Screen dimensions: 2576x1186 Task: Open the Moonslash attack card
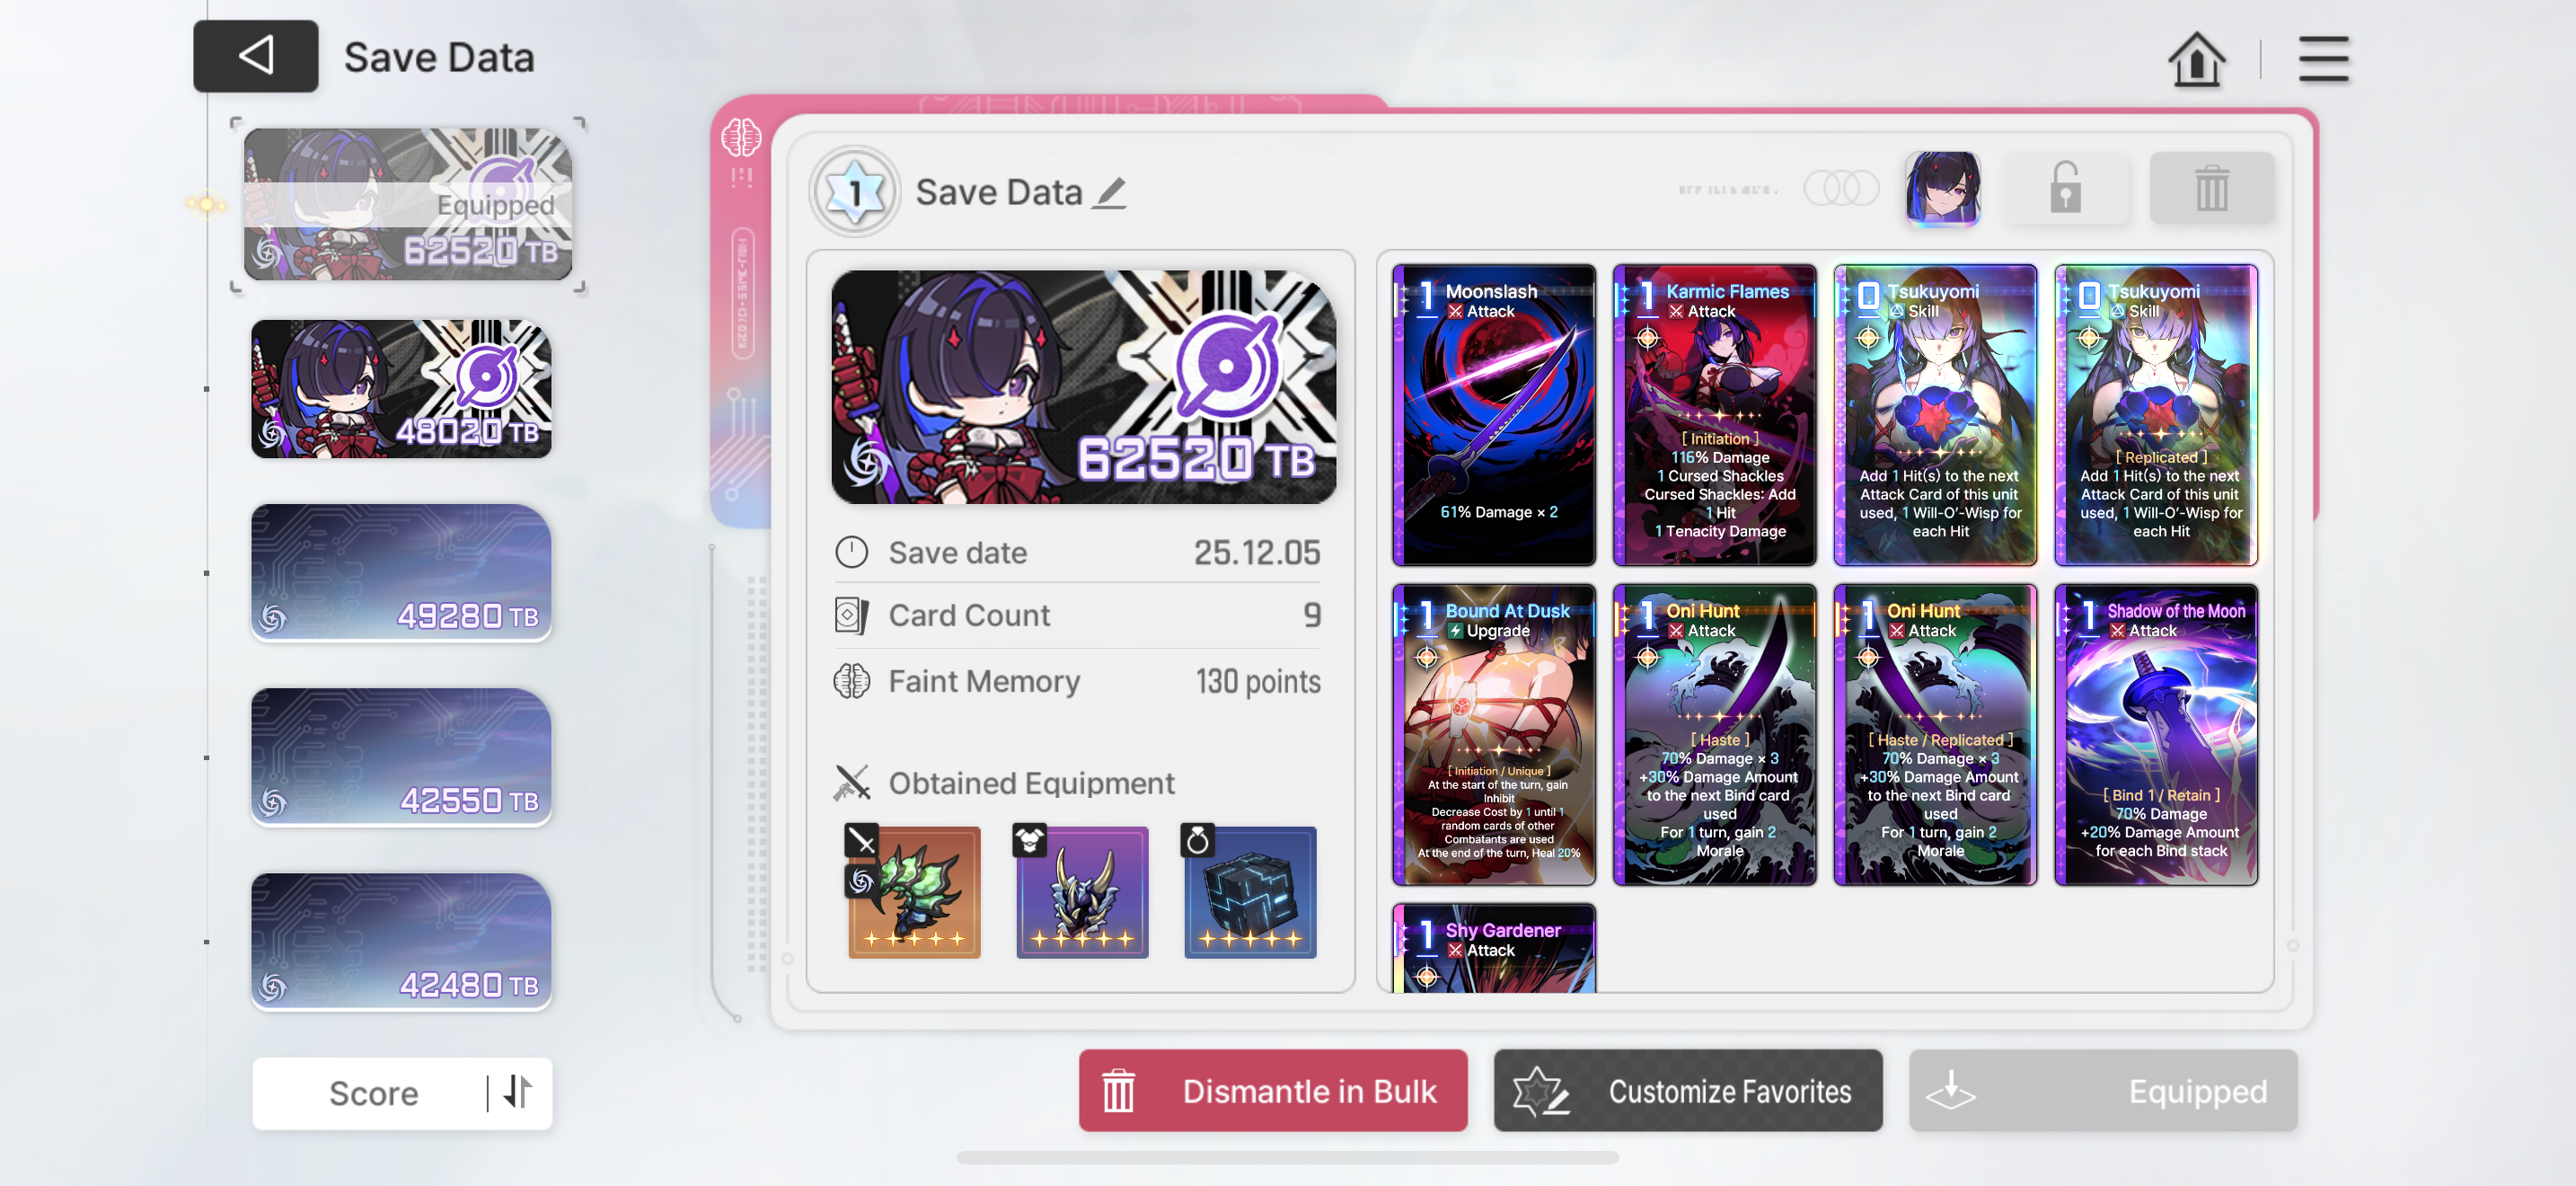point(1493,415)
